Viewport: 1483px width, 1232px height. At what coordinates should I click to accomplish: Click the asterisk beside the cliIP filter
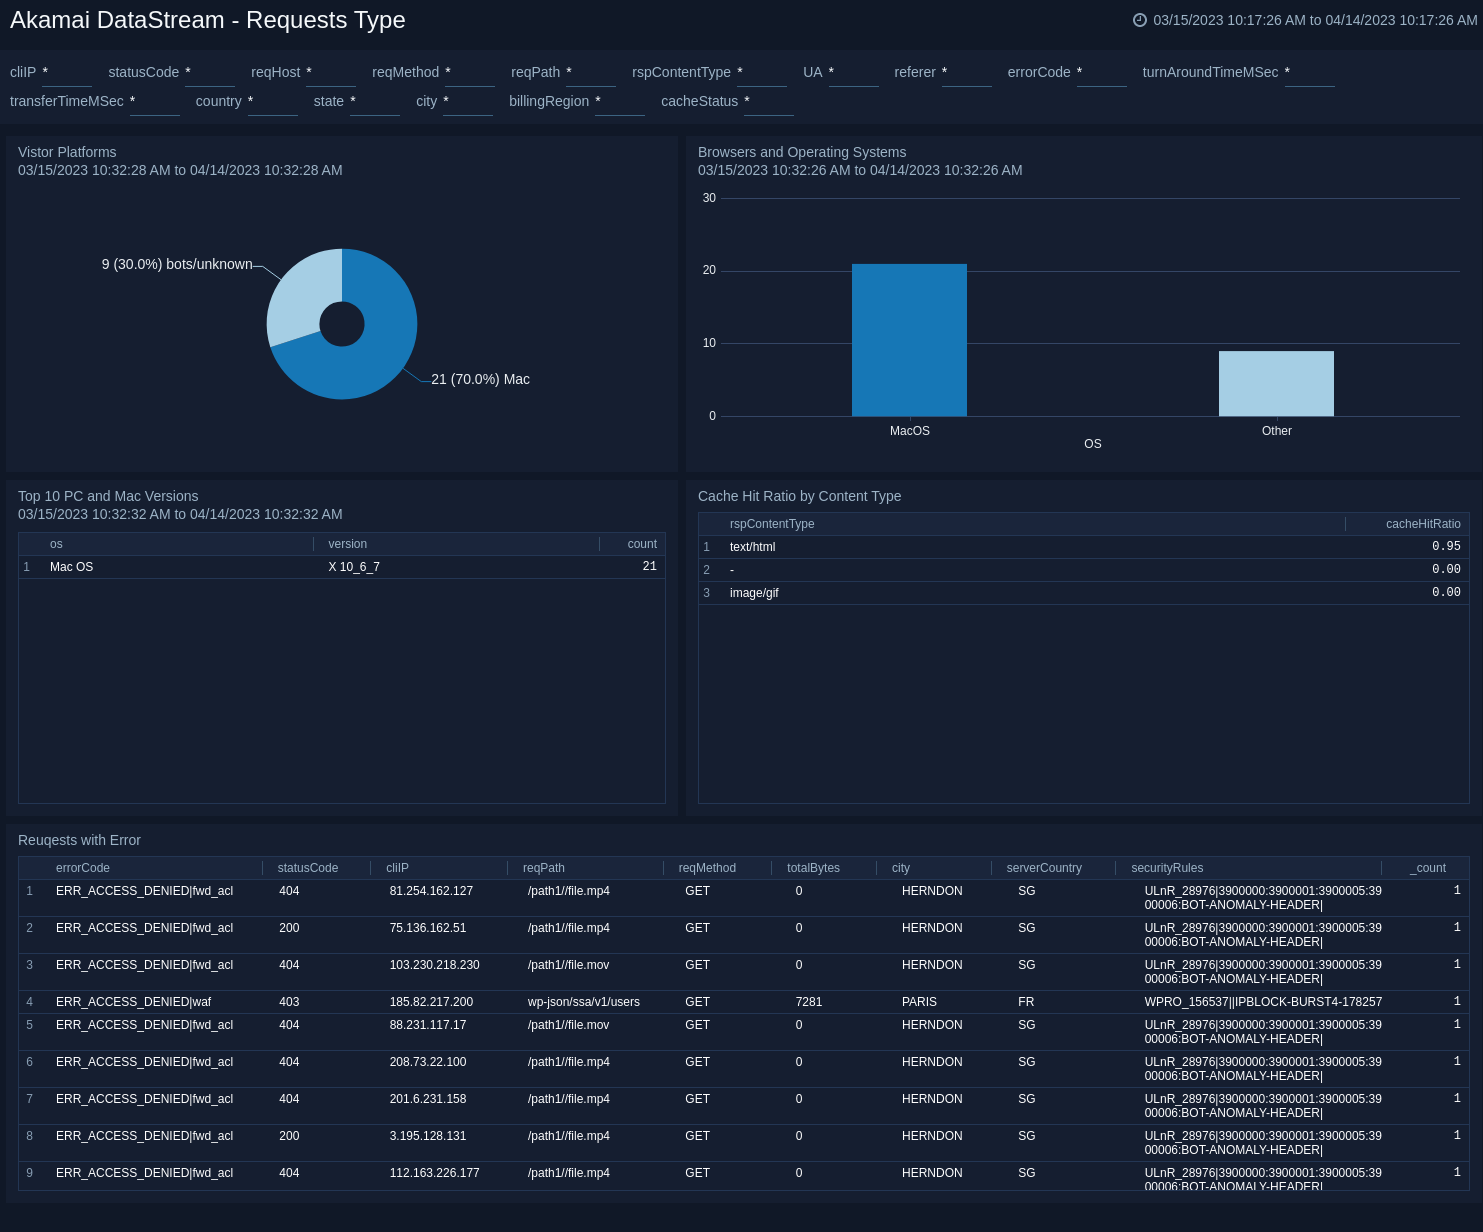[x=44, y=71]
